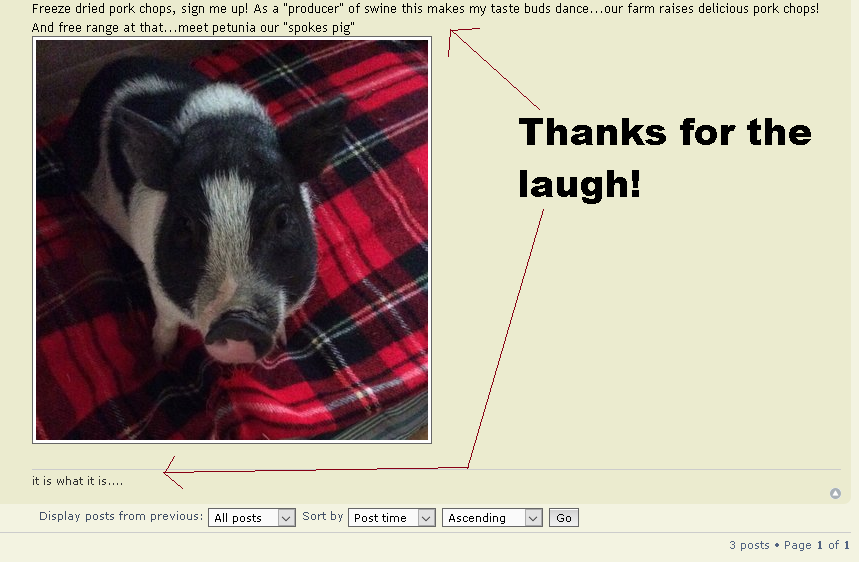Click the signature "it is what it is...."

click(x=78, y=481)
